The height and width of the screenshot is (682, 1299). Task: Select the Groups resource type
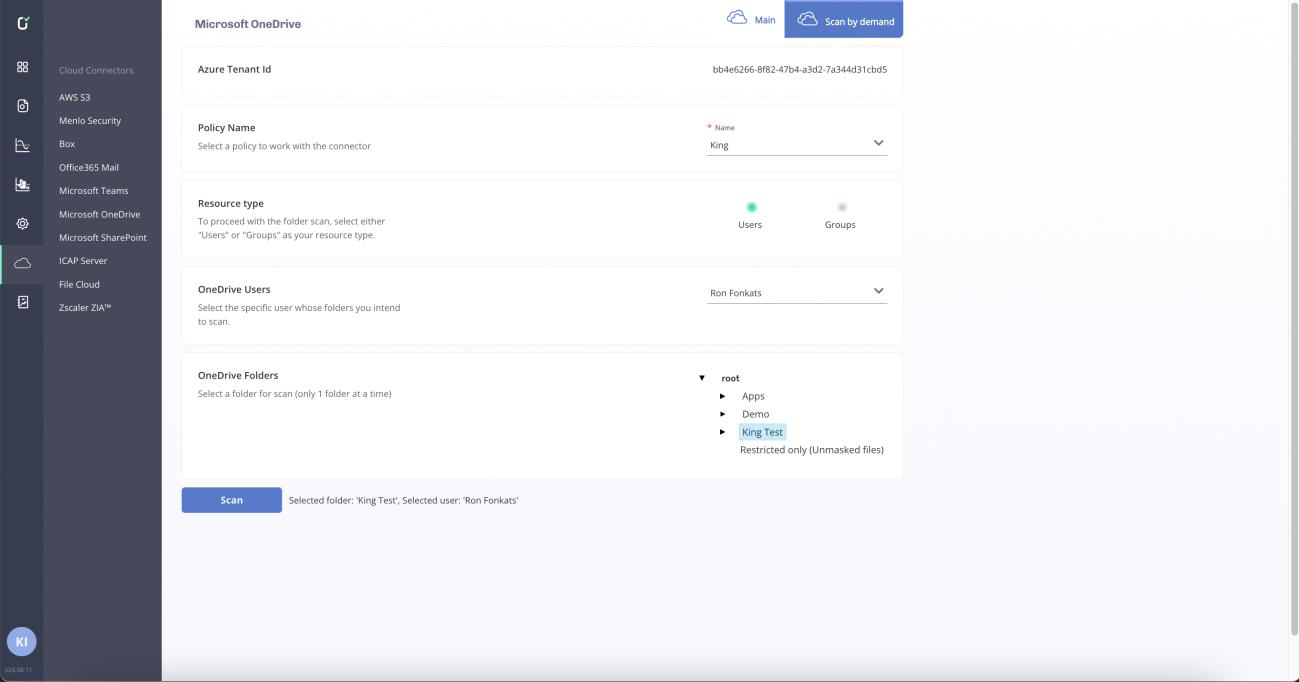click(841, 207)
